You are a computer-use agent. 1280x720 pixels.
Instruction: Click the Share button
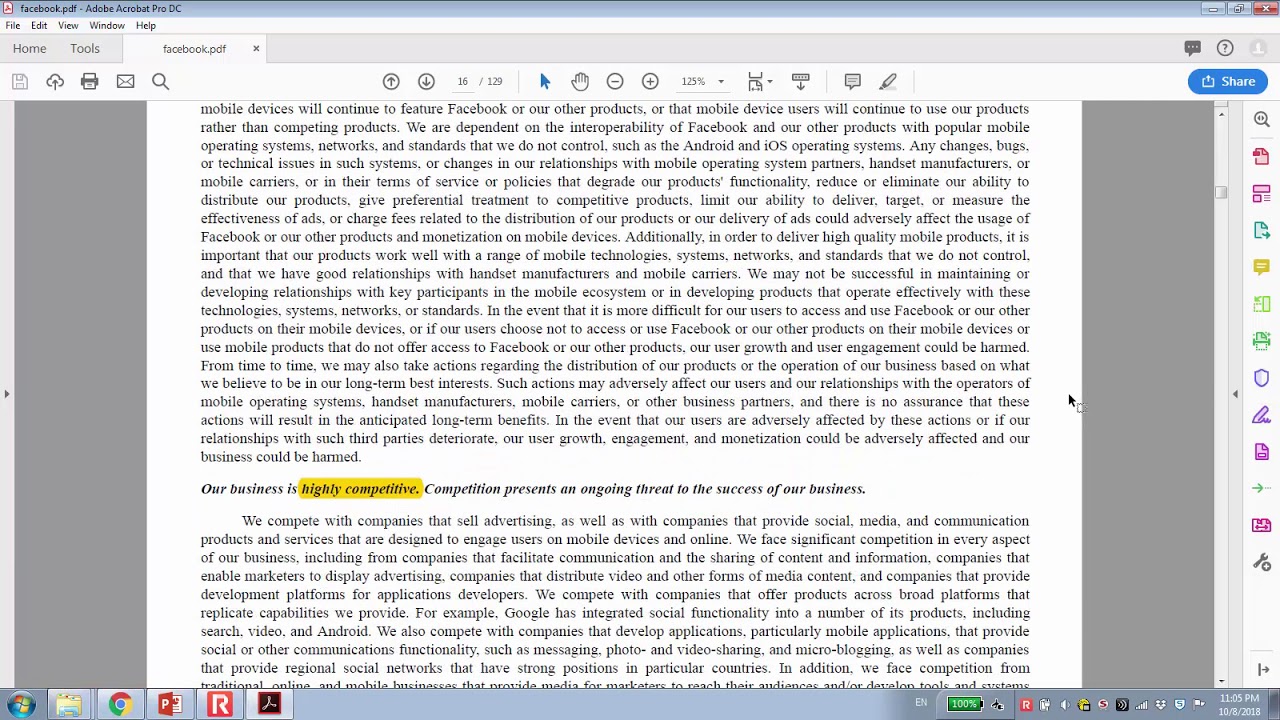(x=1228, y=81)
